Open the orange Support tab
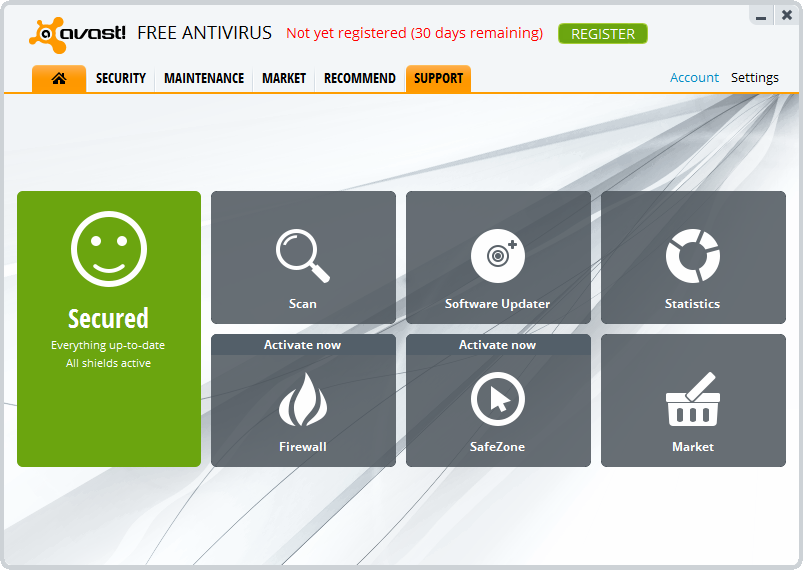The image size is (803, 570). 438,78
